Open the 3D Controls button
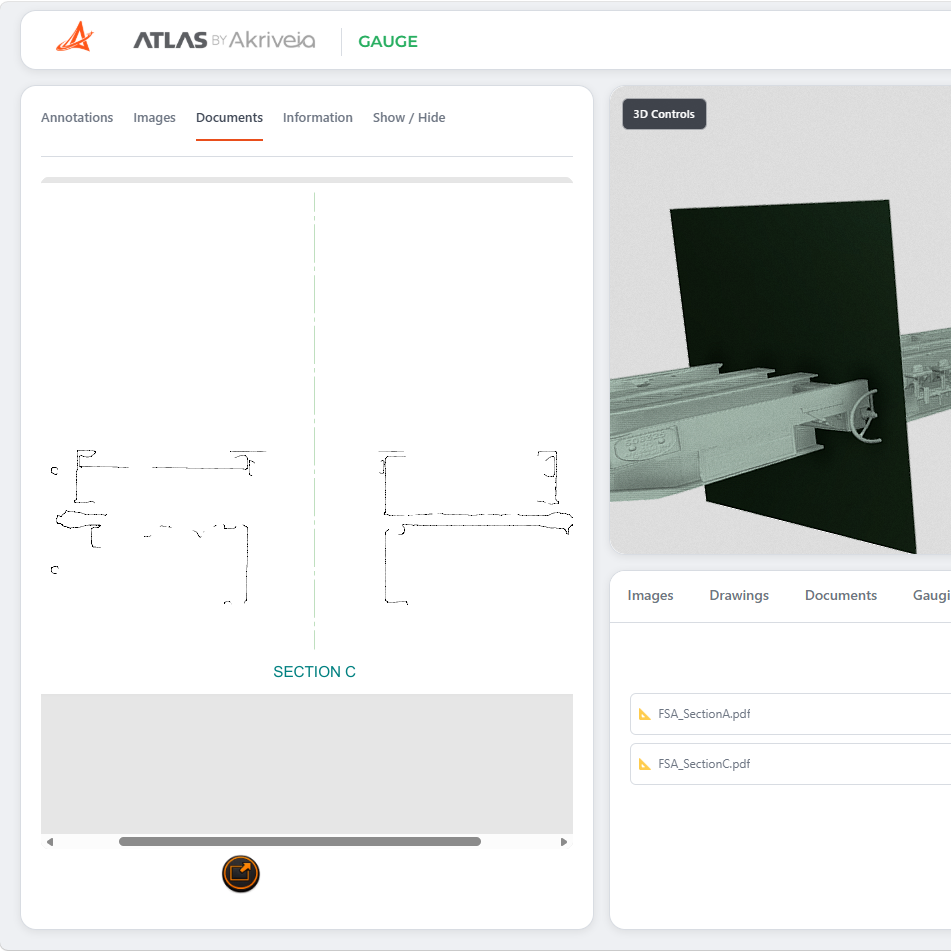Image resolution: width=951 pixels, height=951 pixels. point(664,114)
